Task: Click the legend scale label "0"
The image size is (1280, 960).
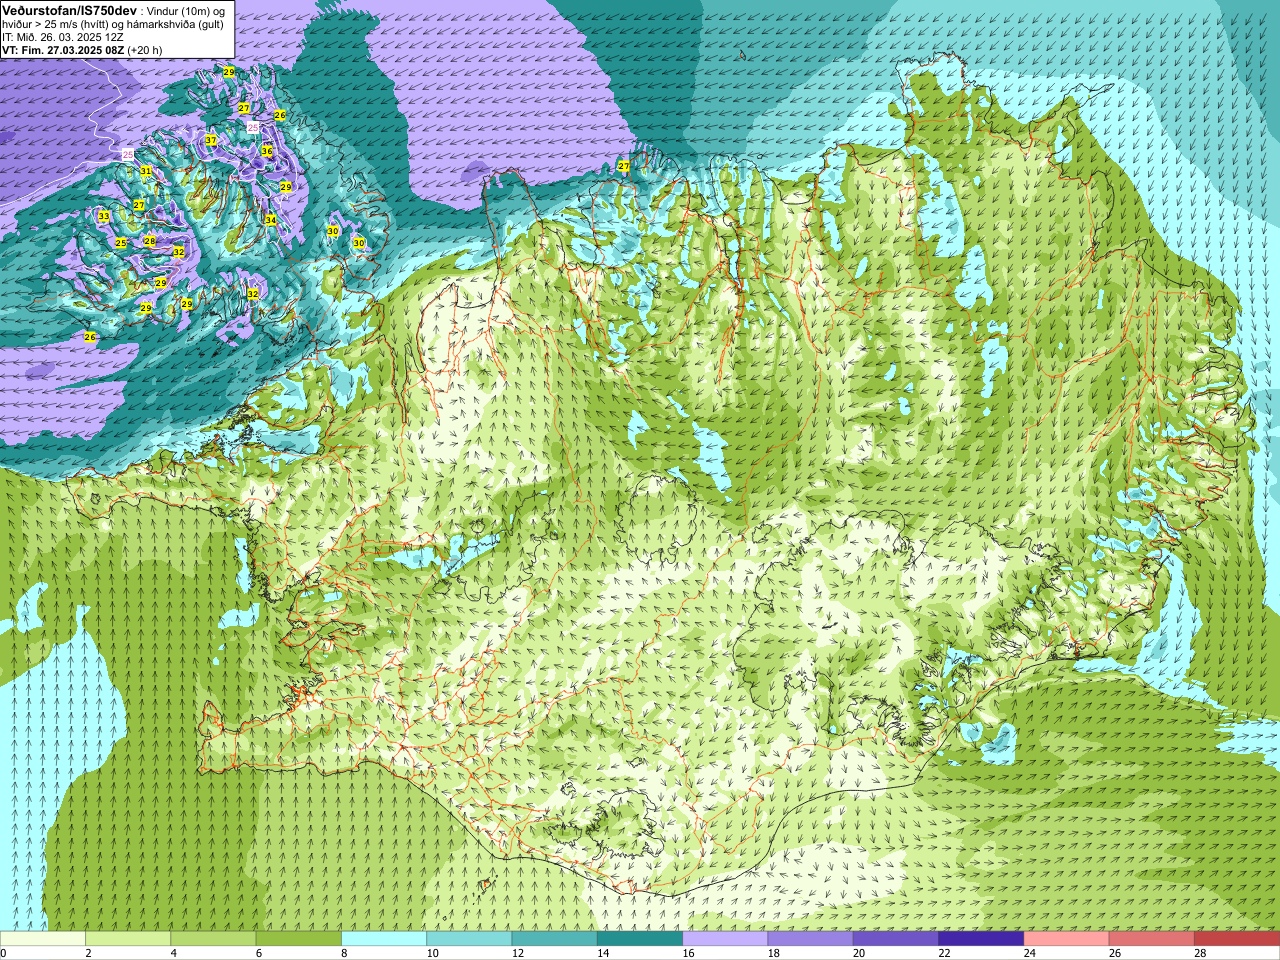Action: click(x=3, y=953)
